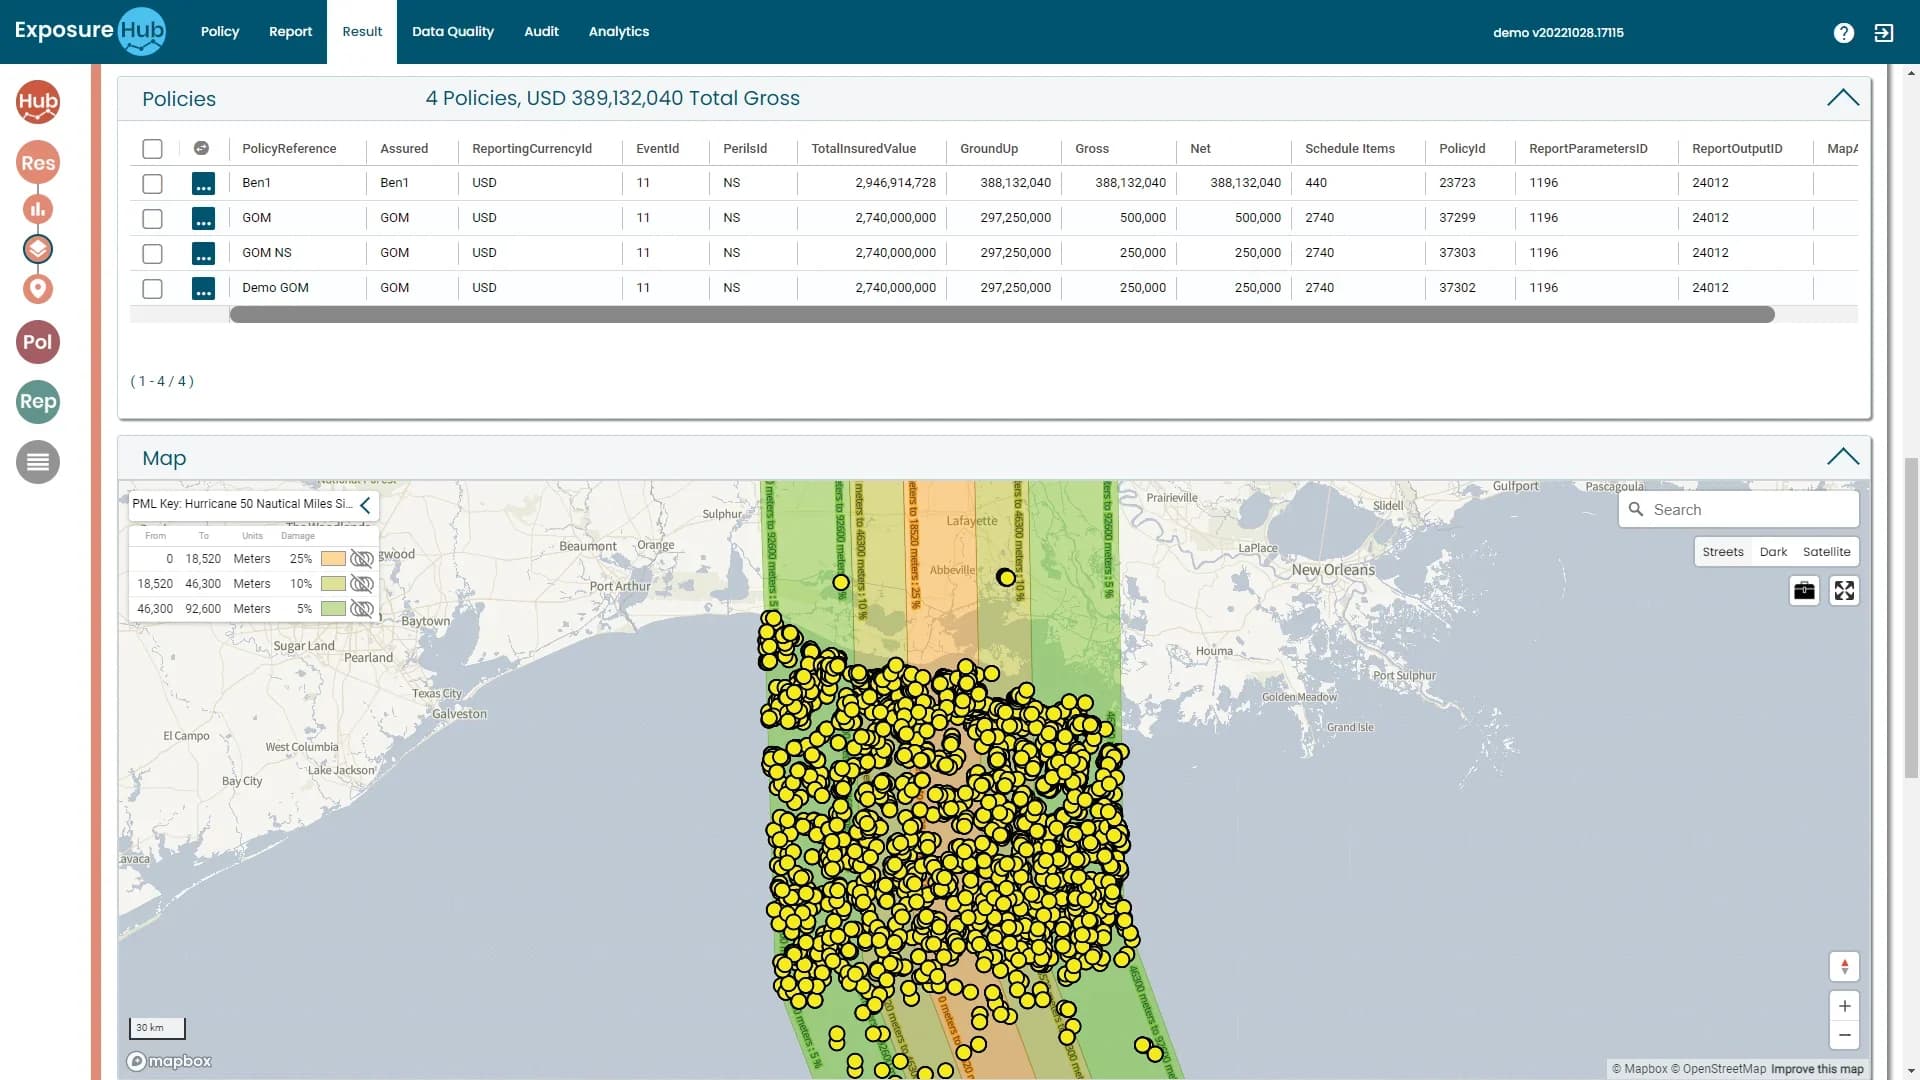Image resolution: width=1920 pixels, height=1080 pixels.
Task: Reset map compass bearing
Action: pos(1844,967)
